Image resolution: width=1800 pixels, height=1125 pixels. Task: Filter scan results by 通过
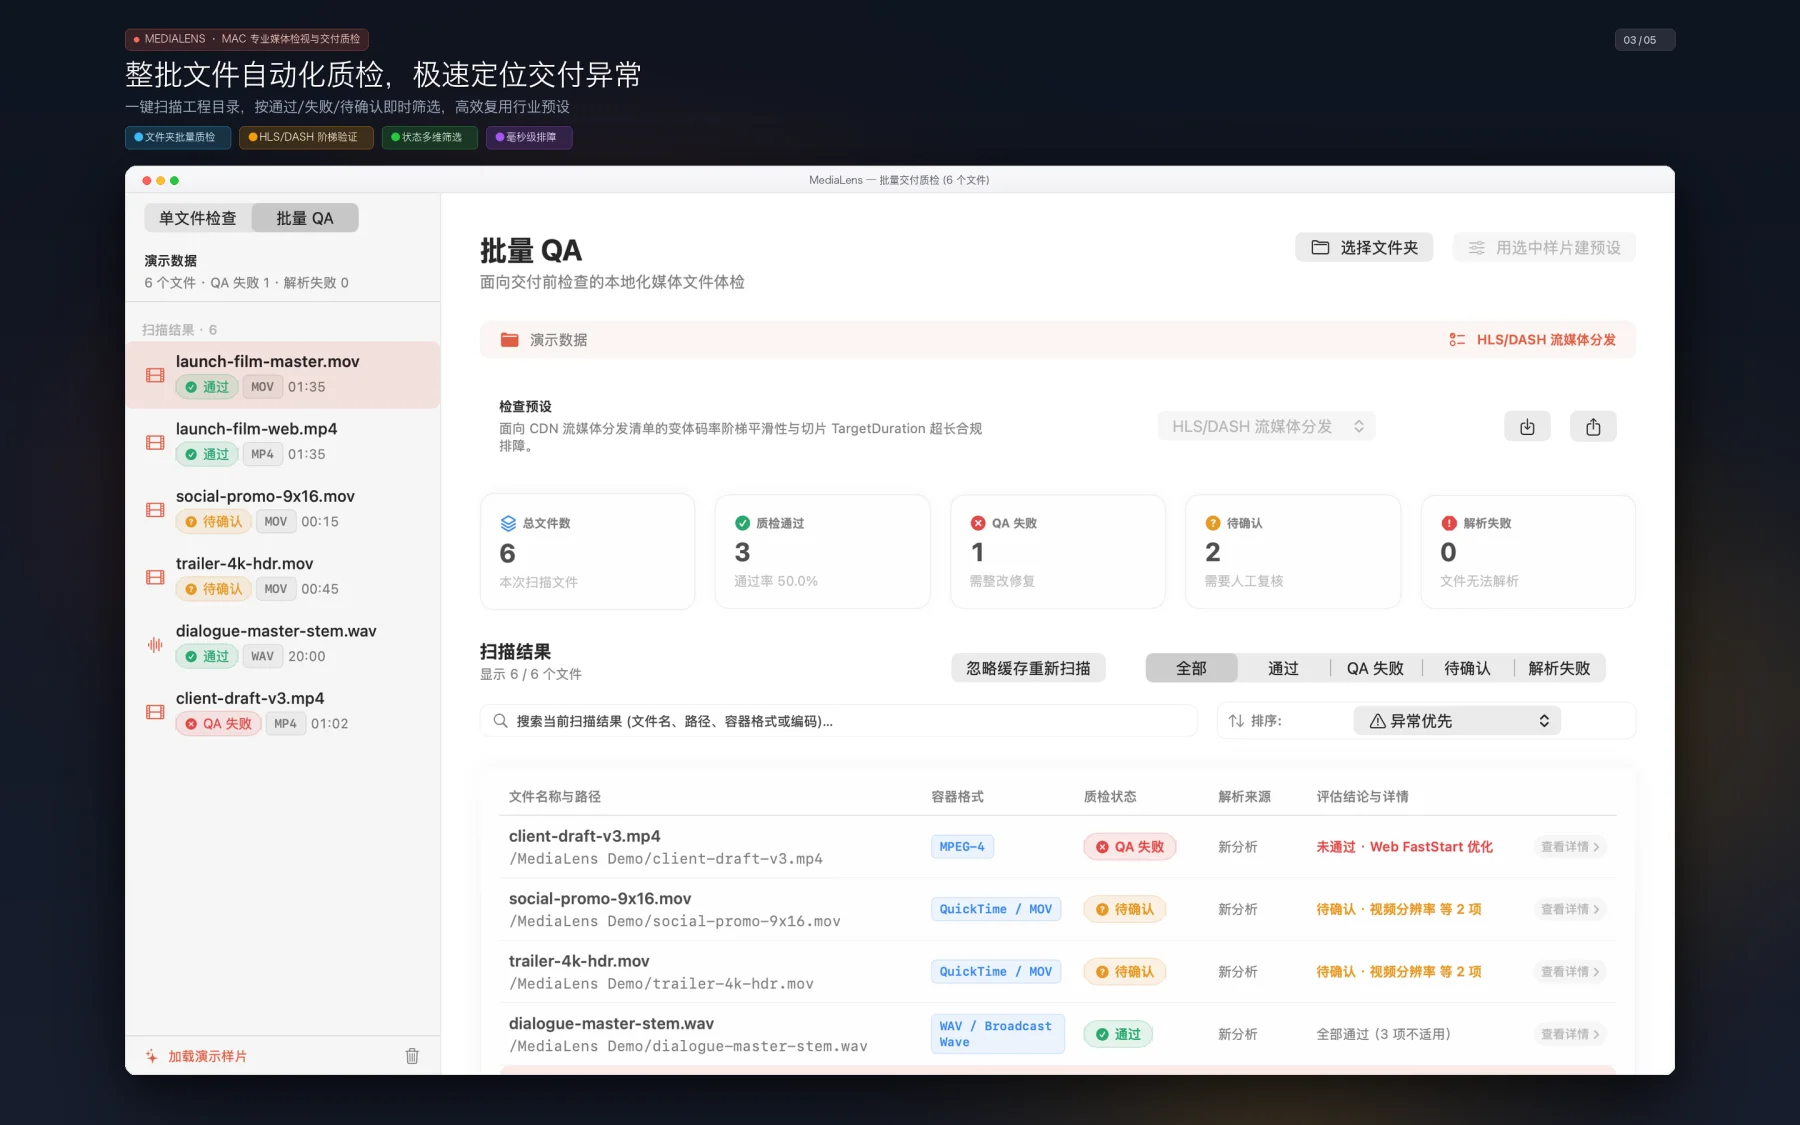[1283, 668]
